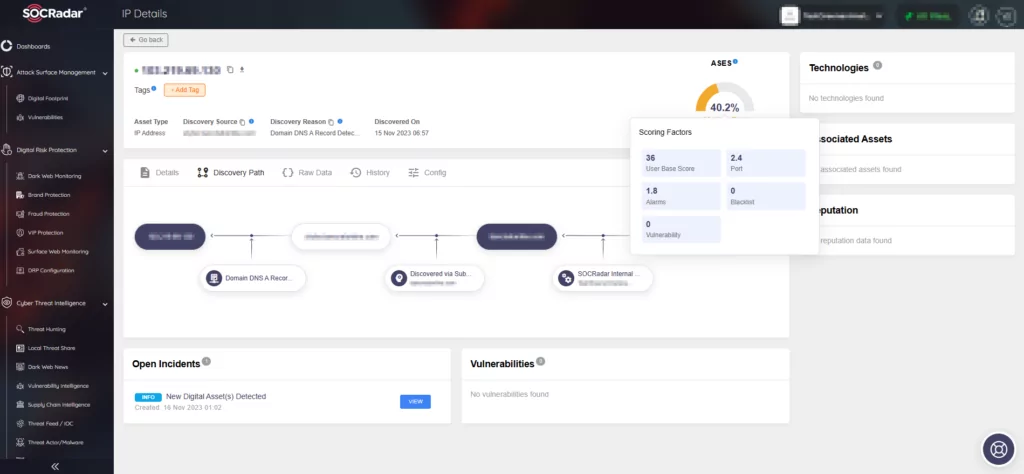The height and width of the screenshot is (474, 1024).
Task: Copy the Discovery Reason value
Action: [331, 122]
